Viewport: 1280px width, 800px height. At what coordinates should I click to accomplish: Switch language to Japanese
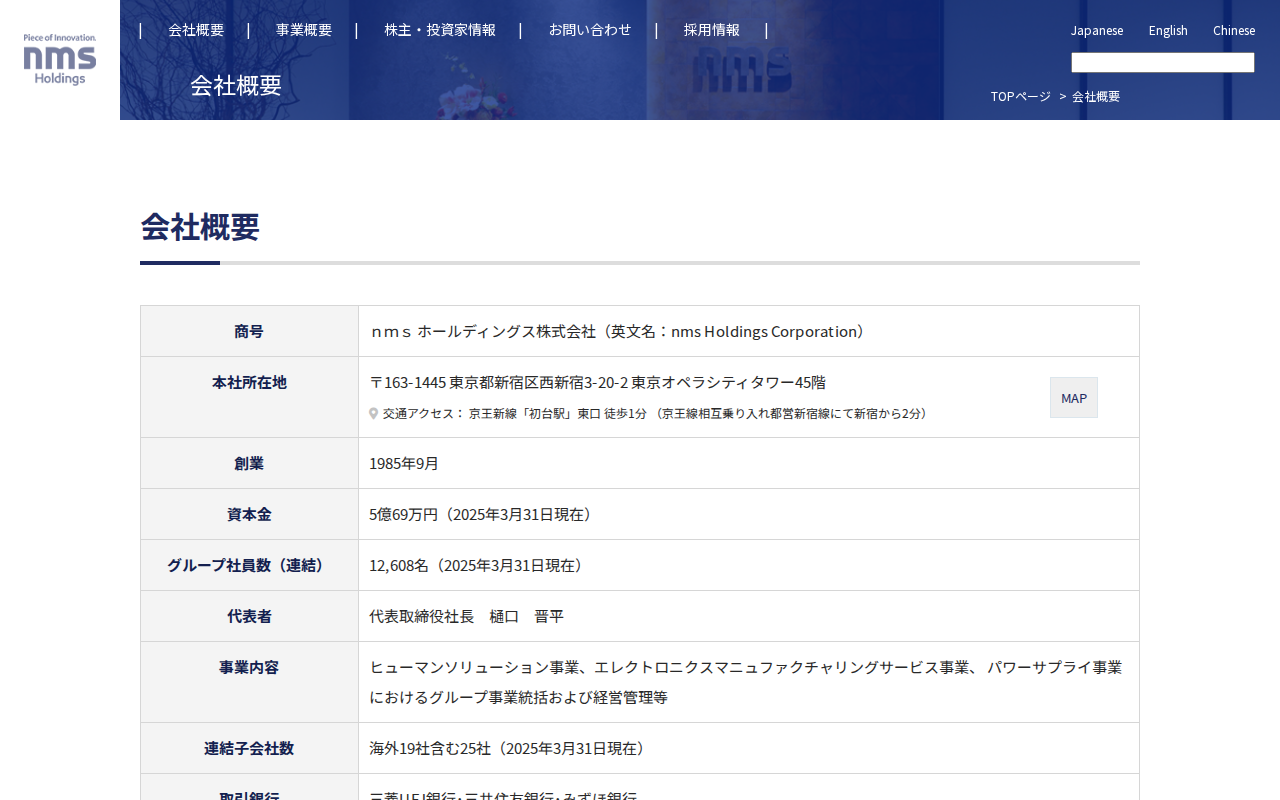1097,30
